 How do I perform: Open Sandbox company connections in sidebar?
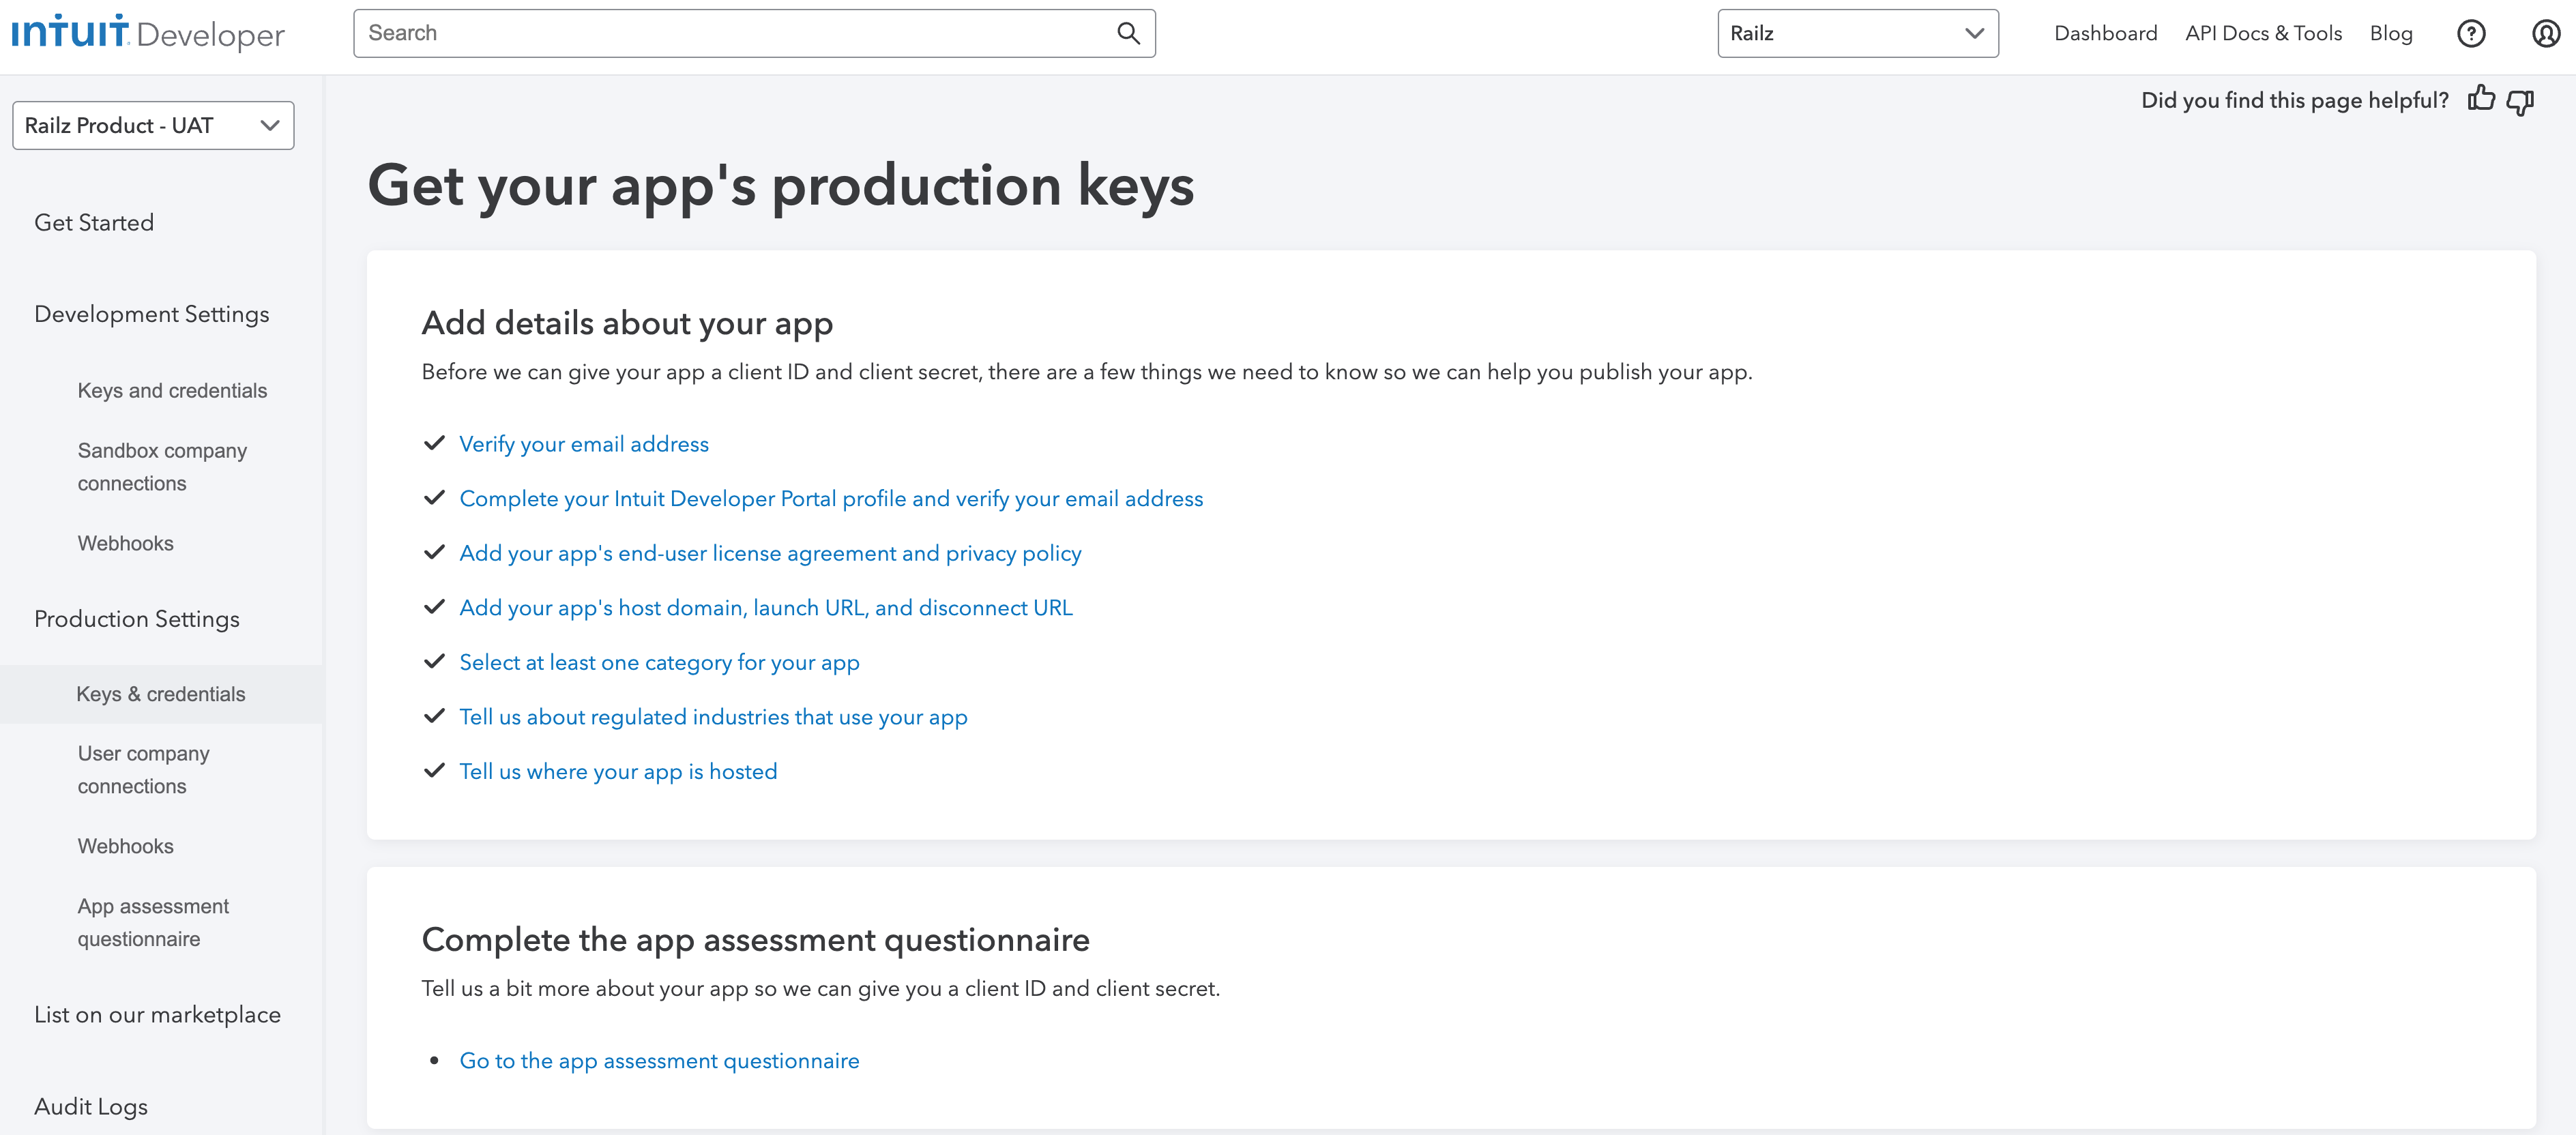pos(162,467)
